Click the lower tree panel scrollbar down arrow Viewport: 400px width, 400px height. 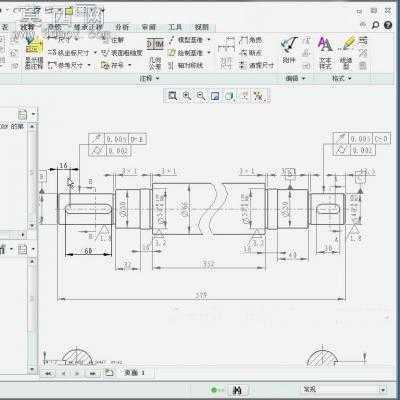click(33, 369)
